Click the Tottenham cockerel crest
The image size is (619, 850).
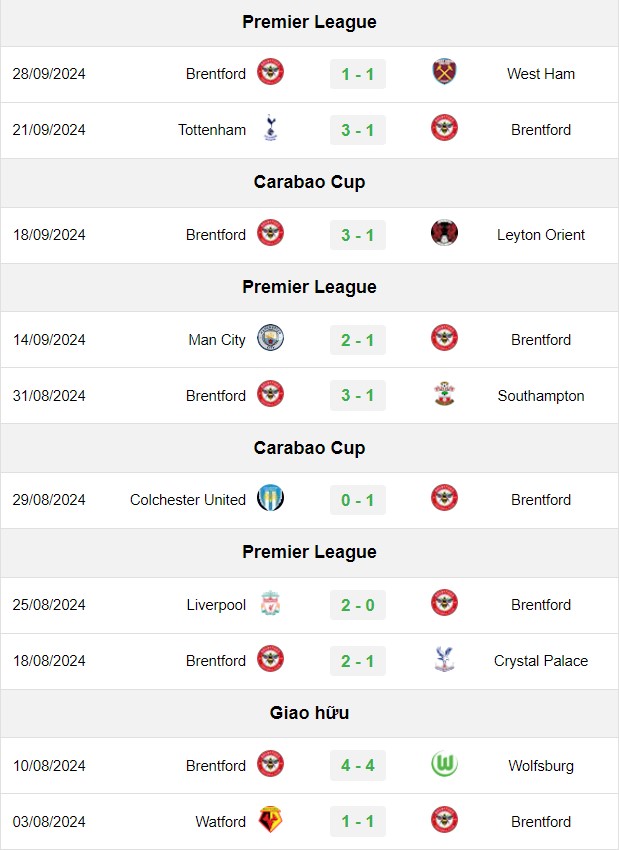(270, 128)
